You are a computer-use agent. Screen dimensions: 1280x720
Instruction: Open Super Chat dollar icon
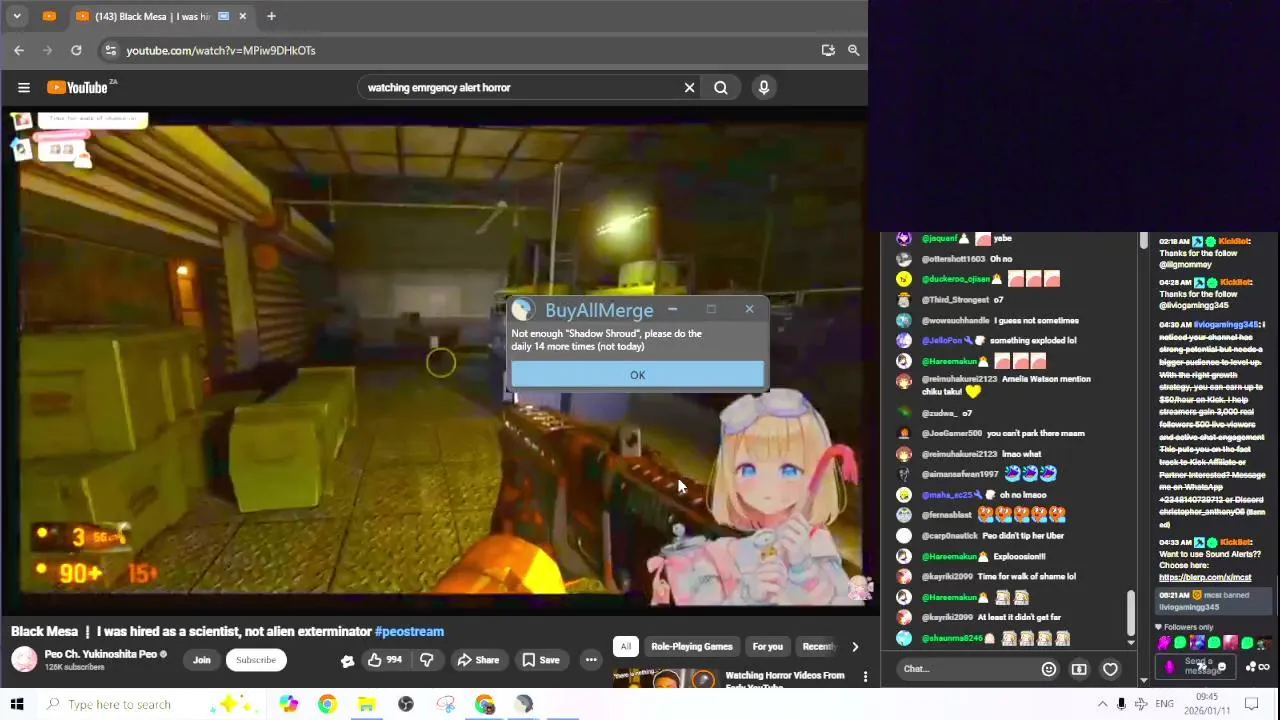point(1079,669)
